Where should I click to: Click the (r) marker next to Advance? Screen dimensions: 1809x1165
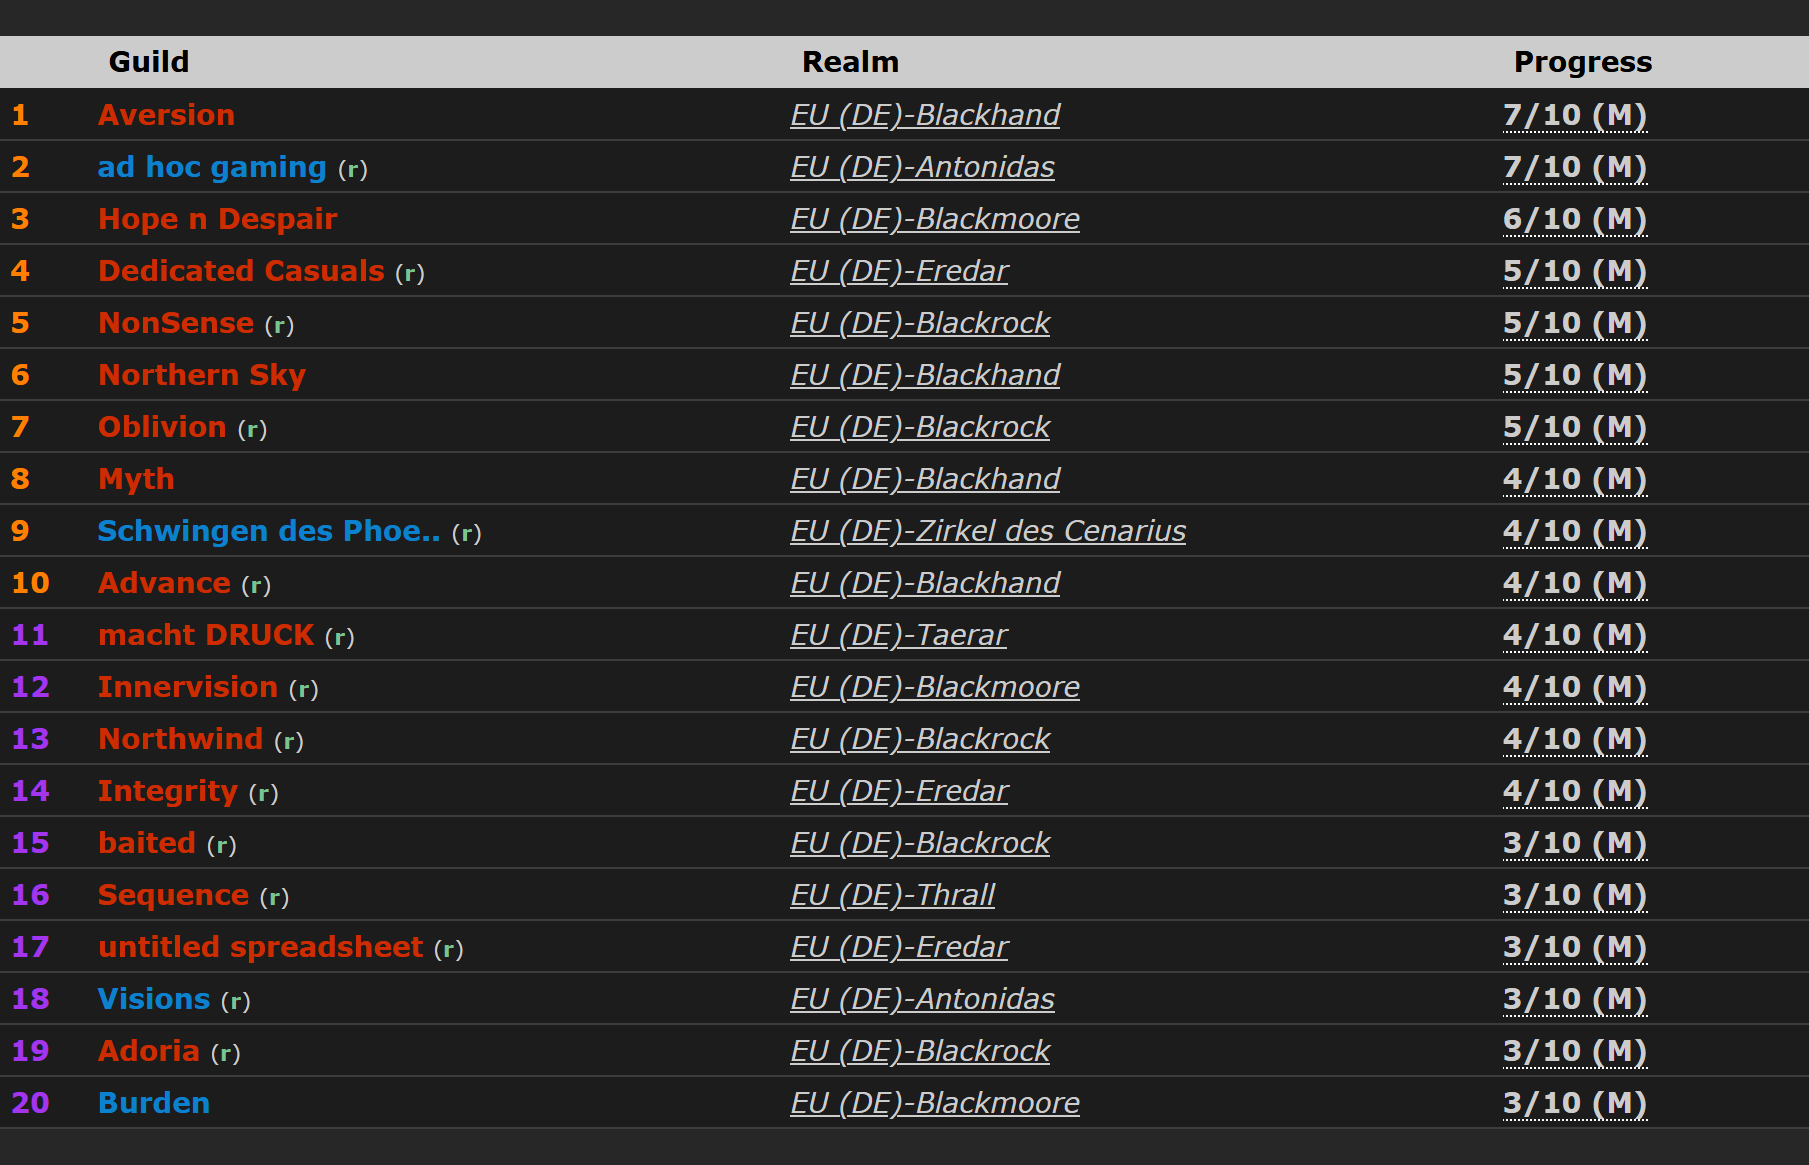click(256, 585)
